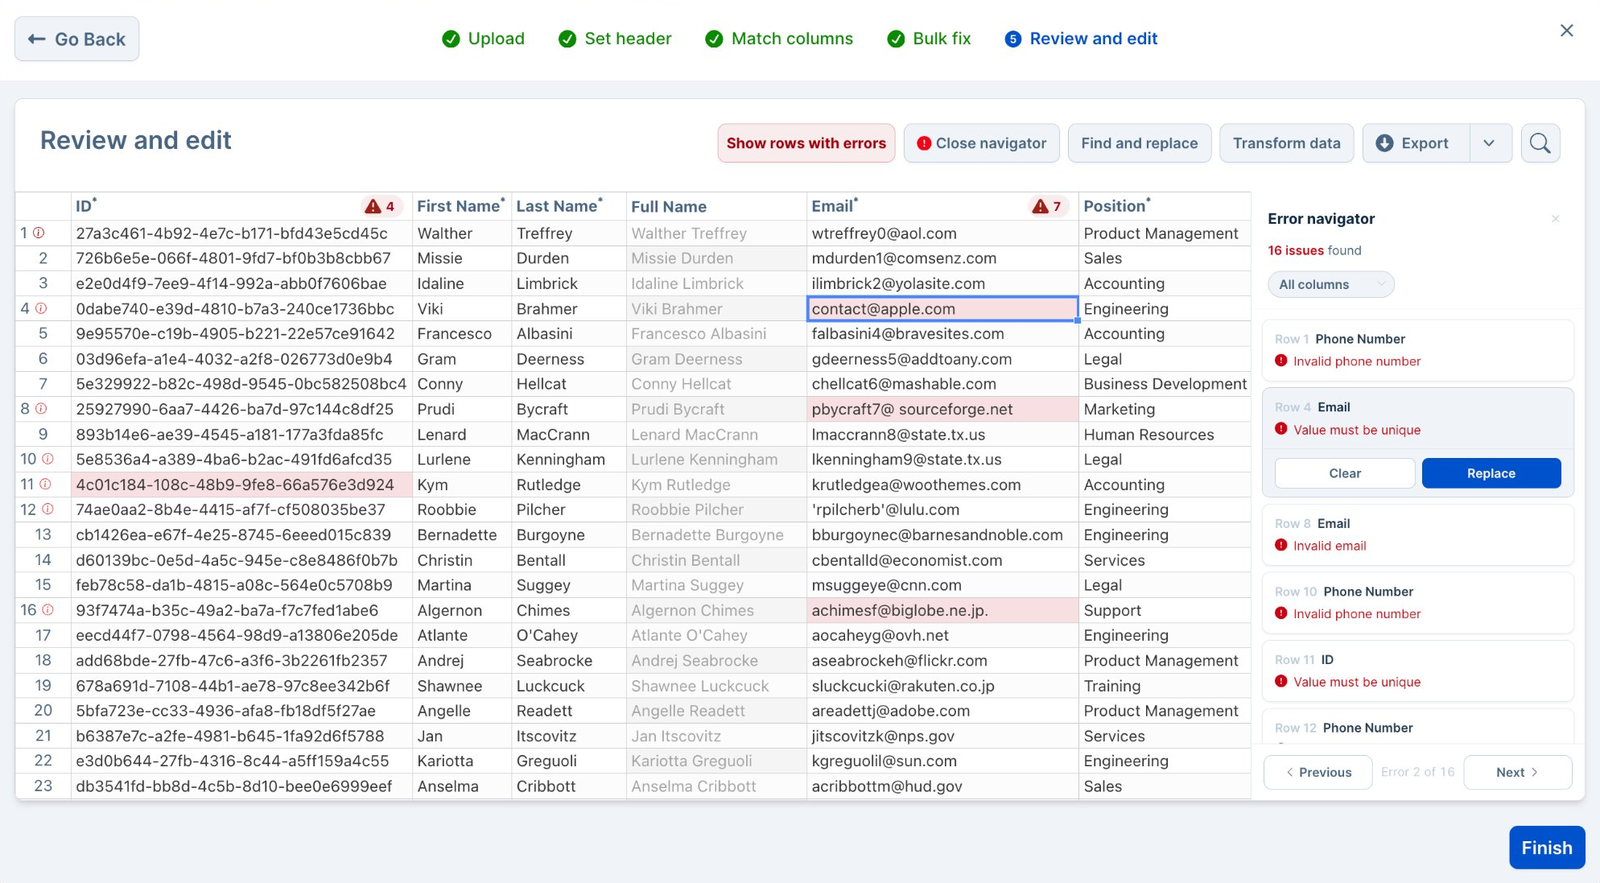Select the Row 8 Invalid email error card
Image resolution: width=1600 pixels, height=883 pixels.
[x=1418, y=534]
